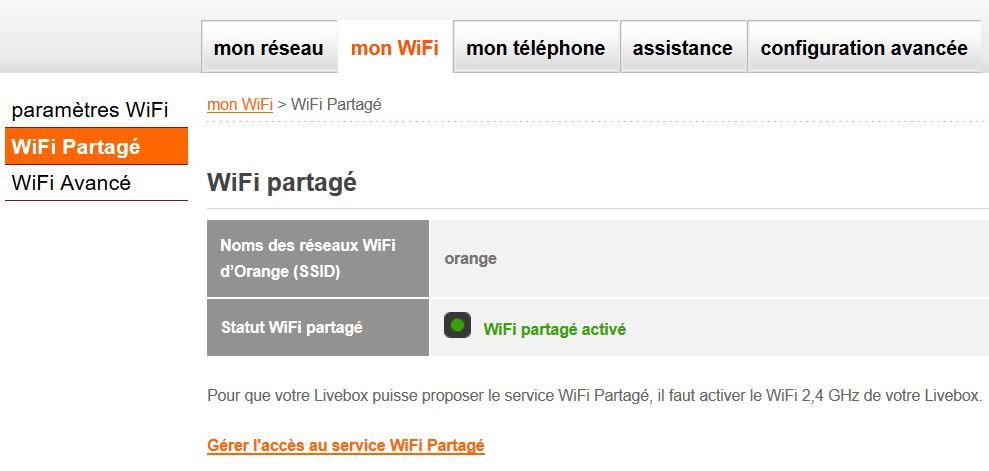Viewport: 989px width, 471px height.
Task: Click WiFi Partagé in the breadcrumb trail
Action: pos(336,104)
